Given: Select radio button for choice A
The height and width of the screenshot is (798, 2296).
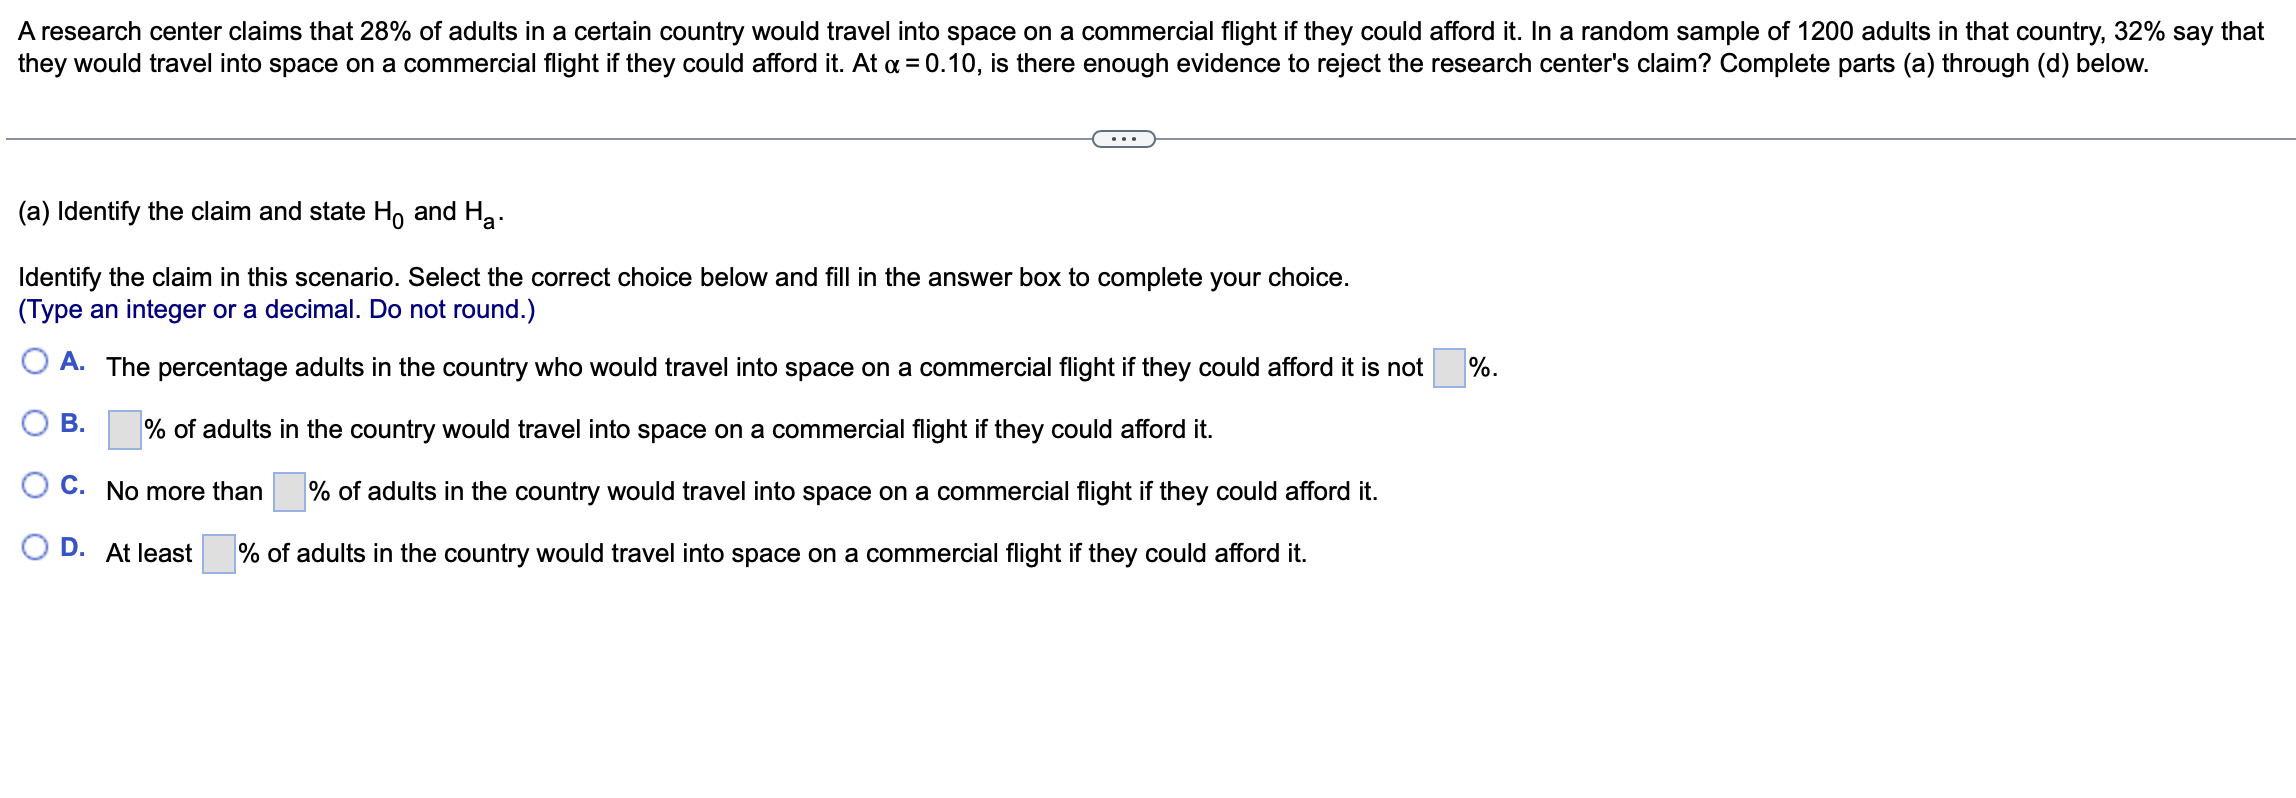Looking at the screenshot, I should pos(35,362).
